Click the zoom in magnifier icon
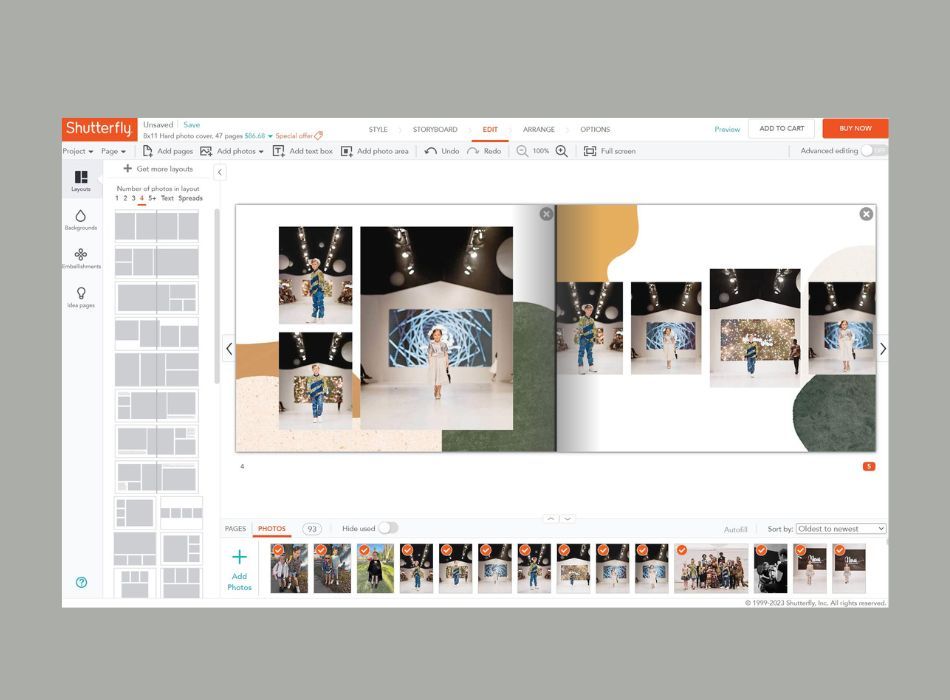The image size is (950, 700). point(562,151)
